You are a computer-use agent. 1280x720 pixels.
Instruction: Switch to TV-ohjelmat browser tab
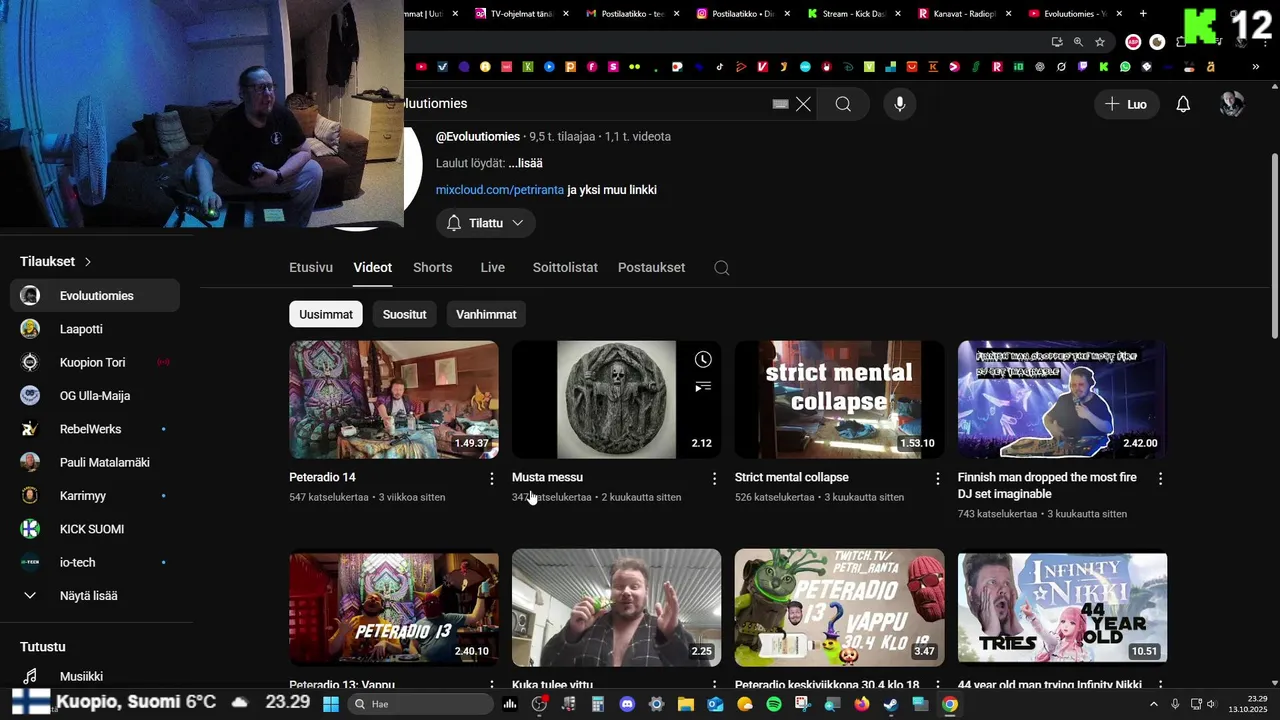[520, 14]
